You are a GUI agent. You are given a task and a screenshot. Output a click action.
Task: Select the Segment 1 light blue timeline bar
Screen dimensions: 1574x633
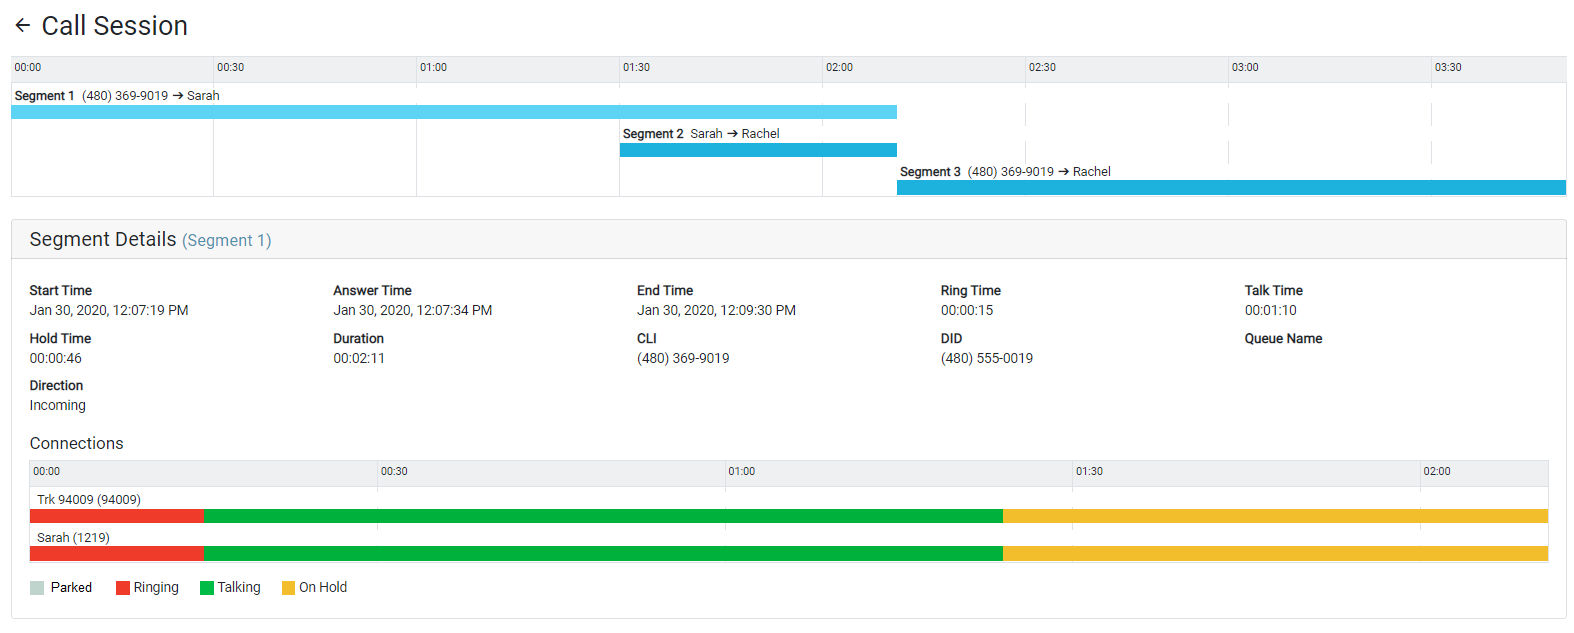pos(453,112)
